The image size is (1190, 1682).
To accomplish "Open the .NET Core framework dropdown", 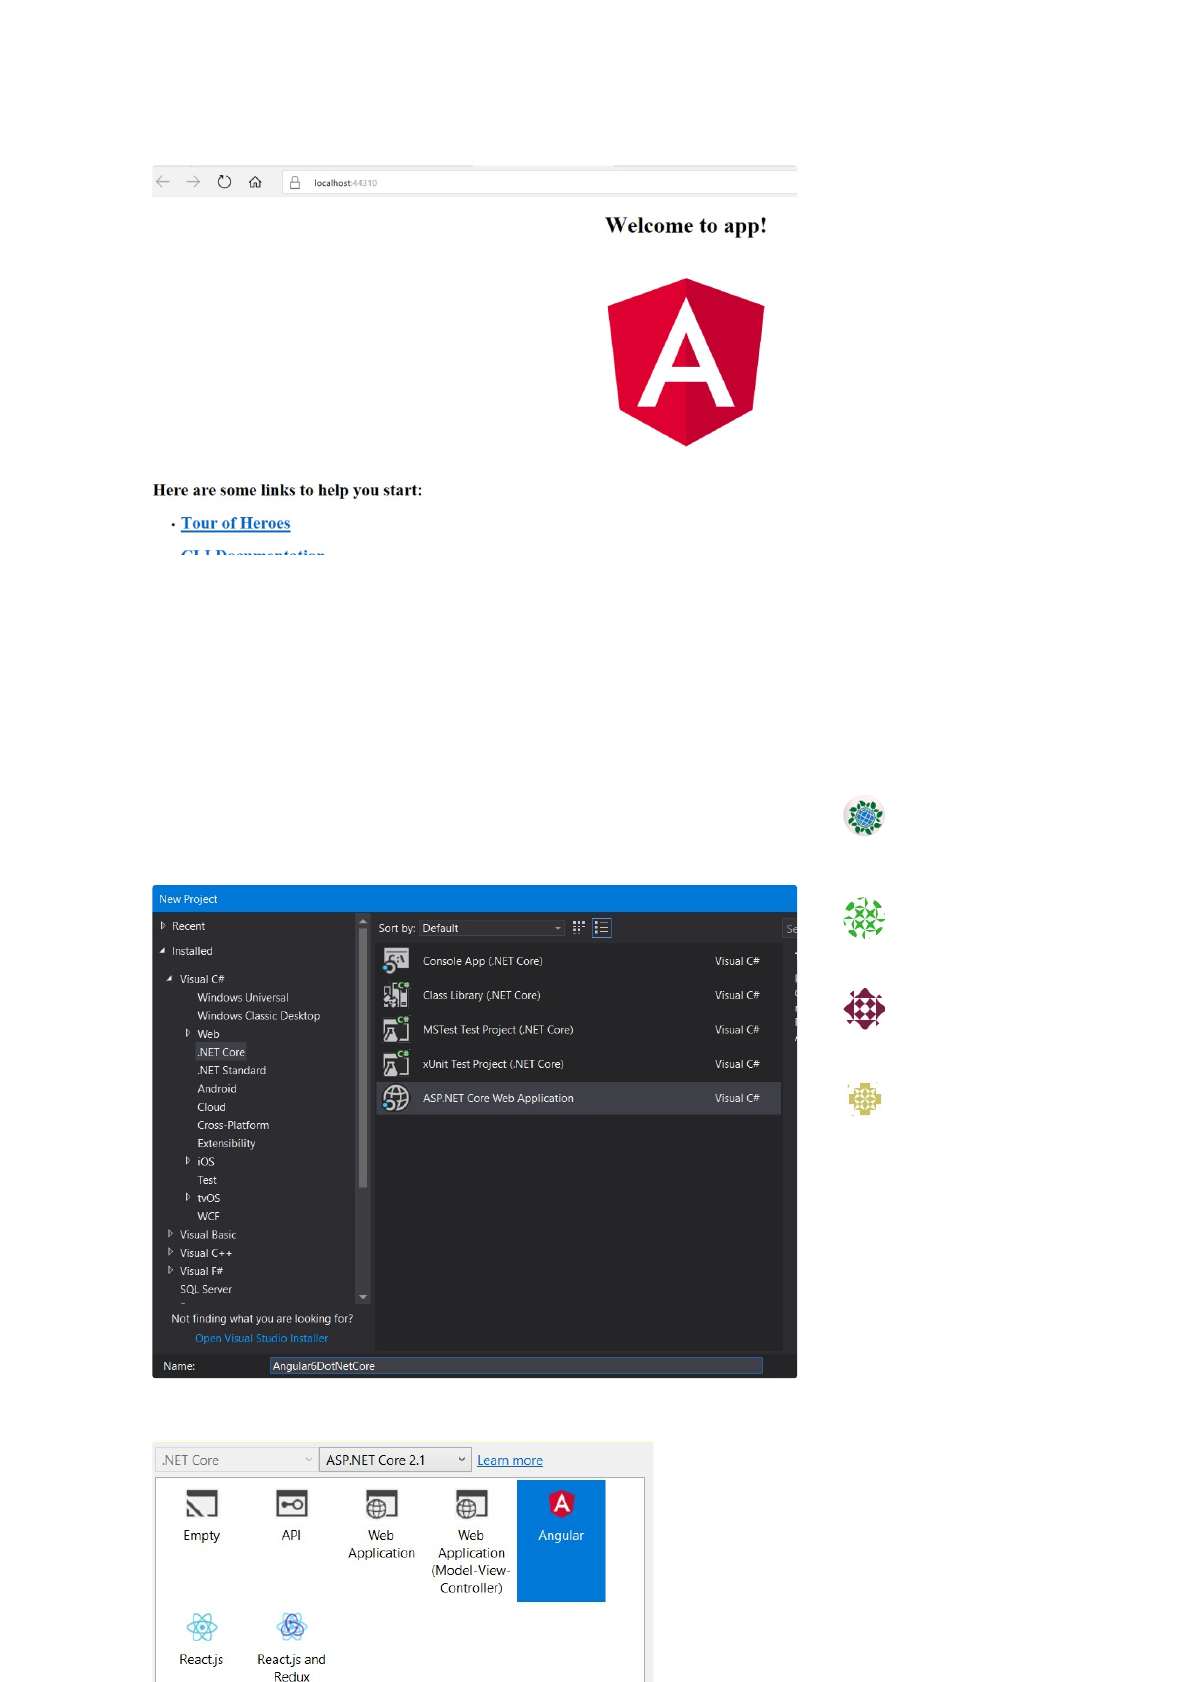I will (x=236, y=1460).
